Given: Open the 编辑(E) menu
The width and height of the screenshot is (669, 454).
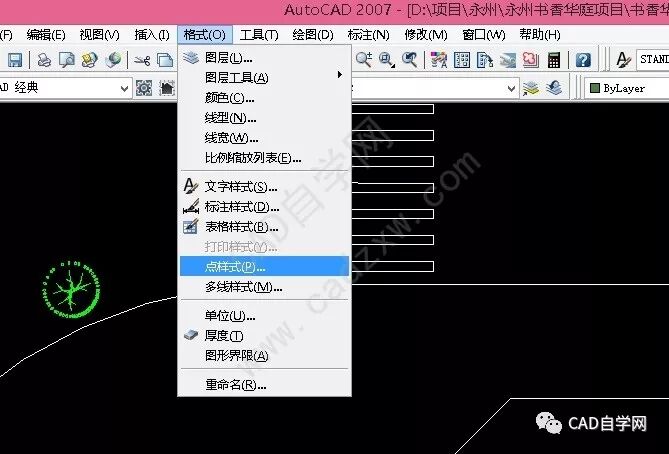Looking at the screenshot, I should pyautogui.click(x=46, y=35).
